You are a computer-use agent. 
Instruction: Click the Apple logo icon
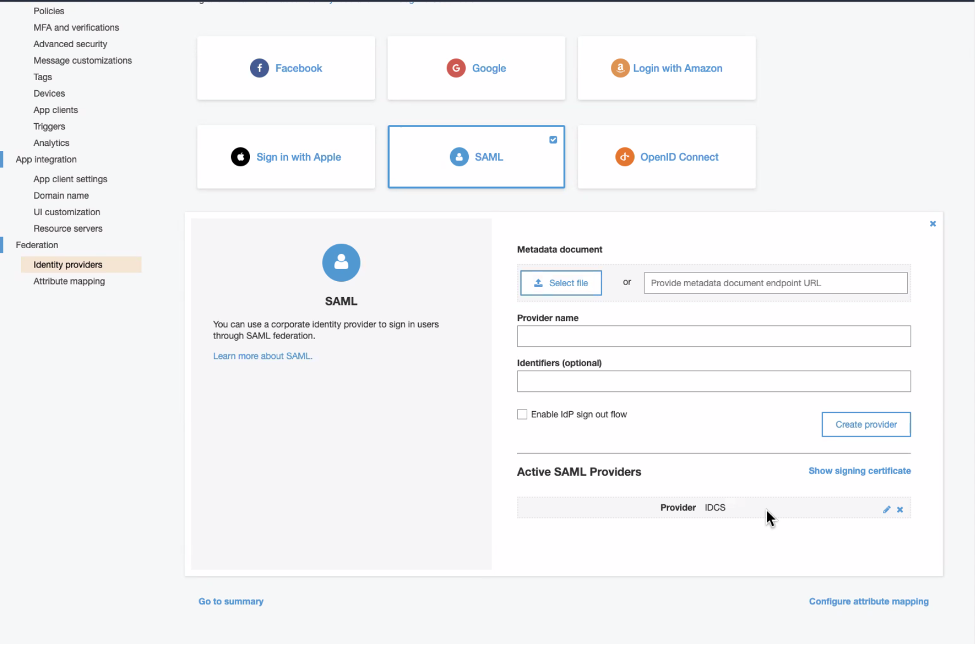point(241,157)
